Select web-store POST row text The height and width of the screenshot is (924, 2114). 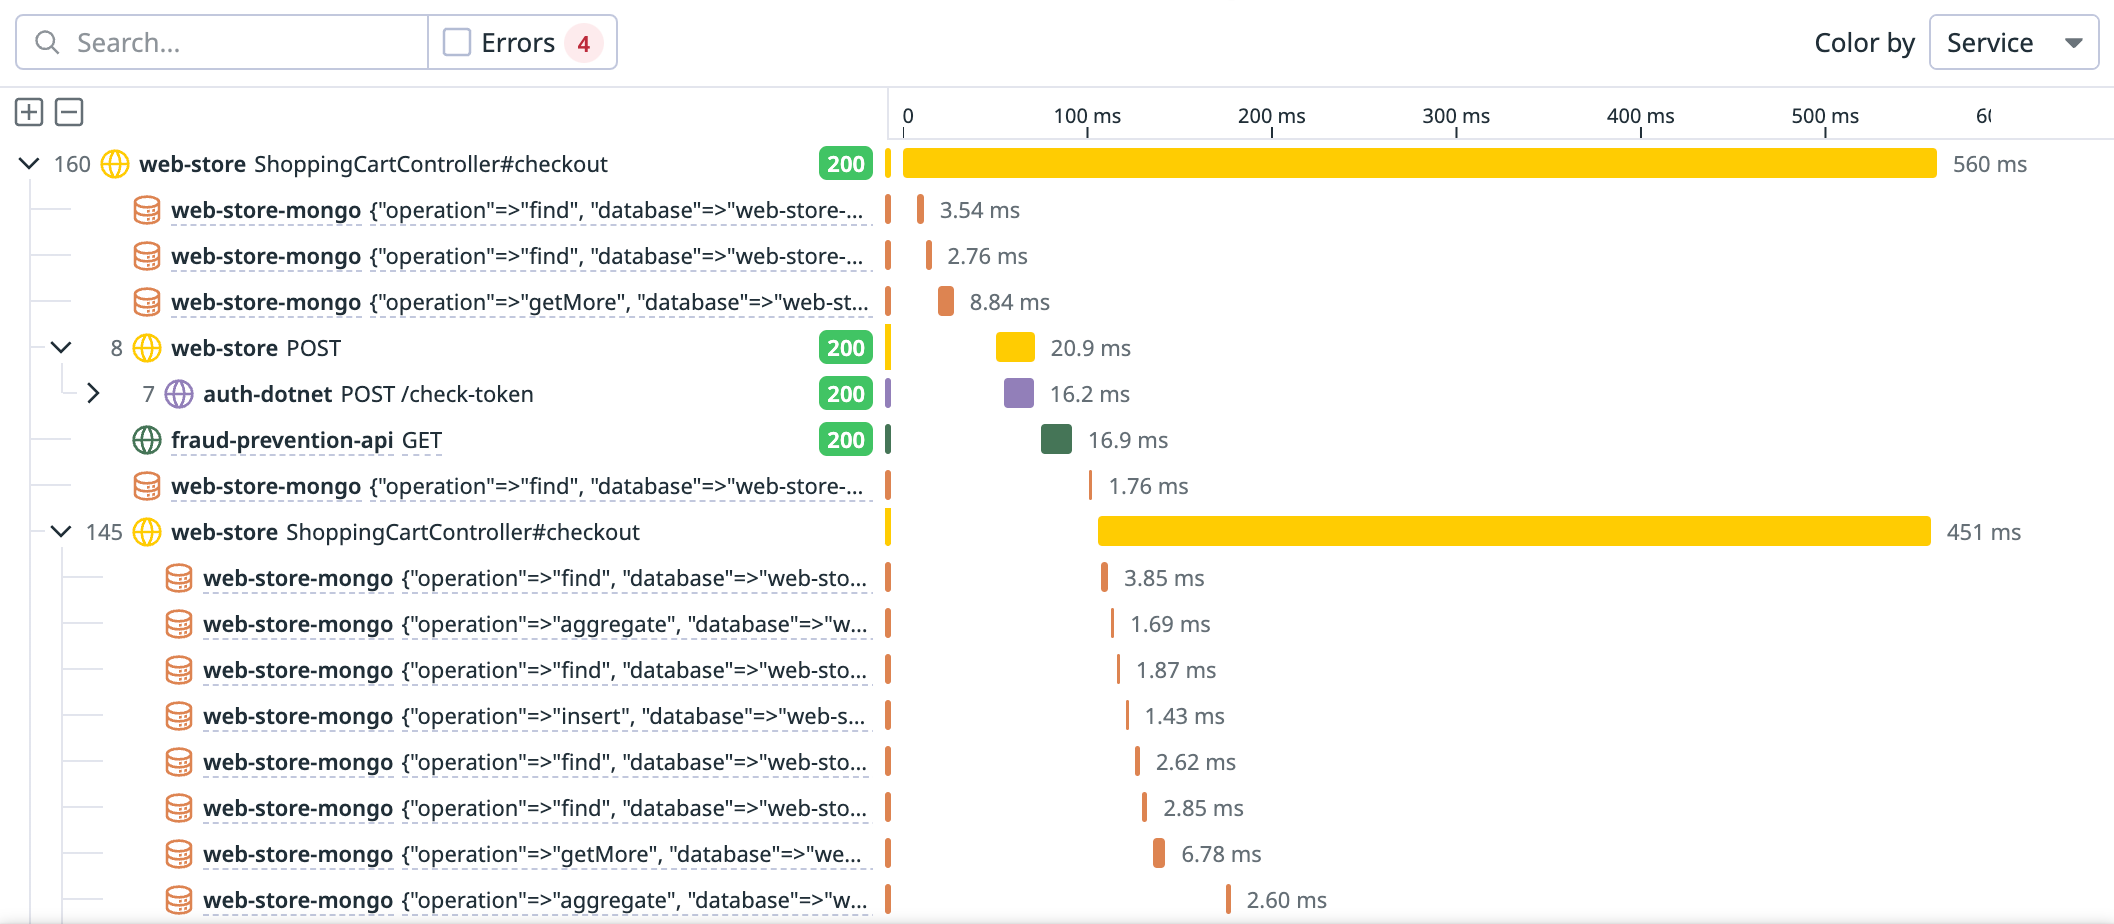[x=256, y=348]
